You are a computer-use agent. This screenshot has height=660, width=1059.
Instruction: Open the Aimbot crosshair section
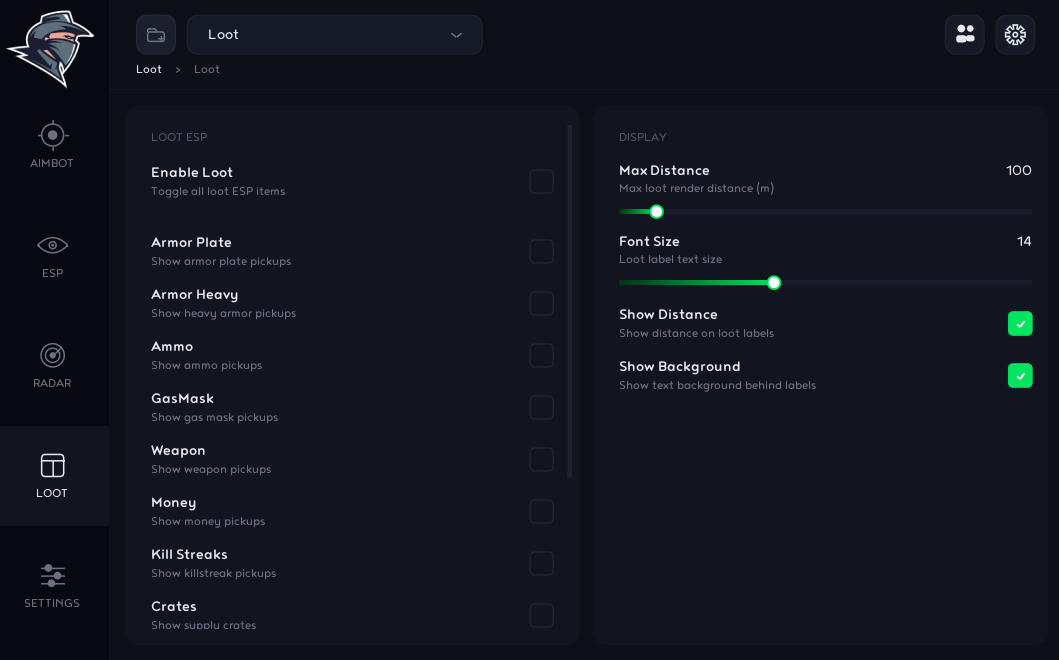(x=52, y=135)
